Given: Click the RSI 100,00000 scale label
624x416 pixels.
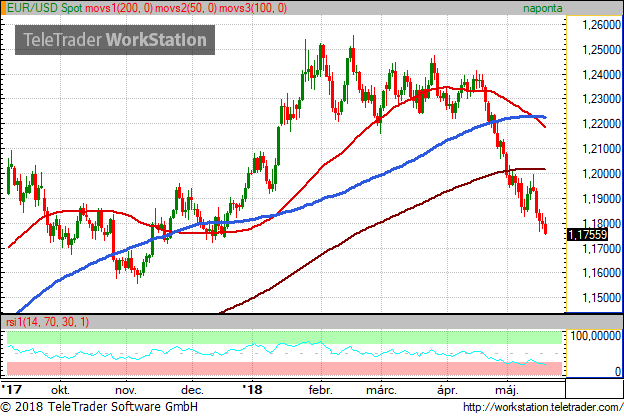Looking at the screenshot, I should tap(596, 336).
